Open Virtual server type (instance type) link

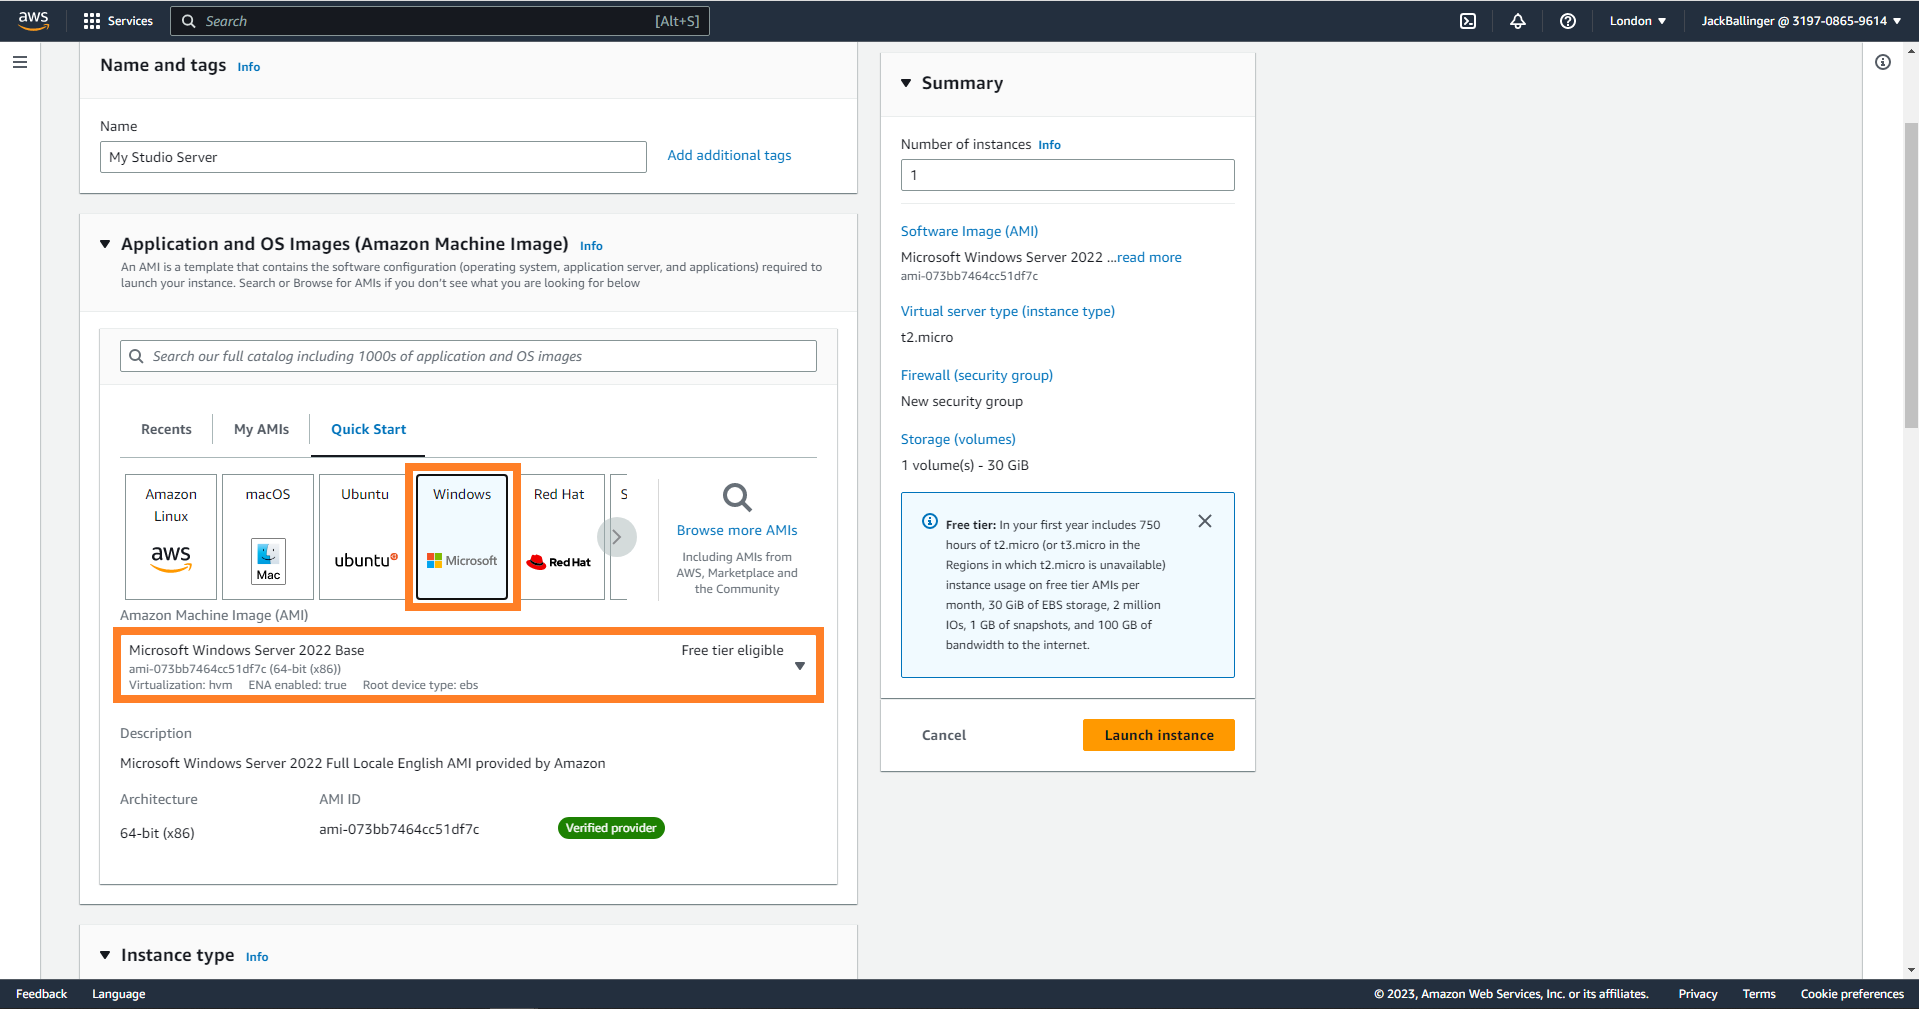(x=1008, y=311)
